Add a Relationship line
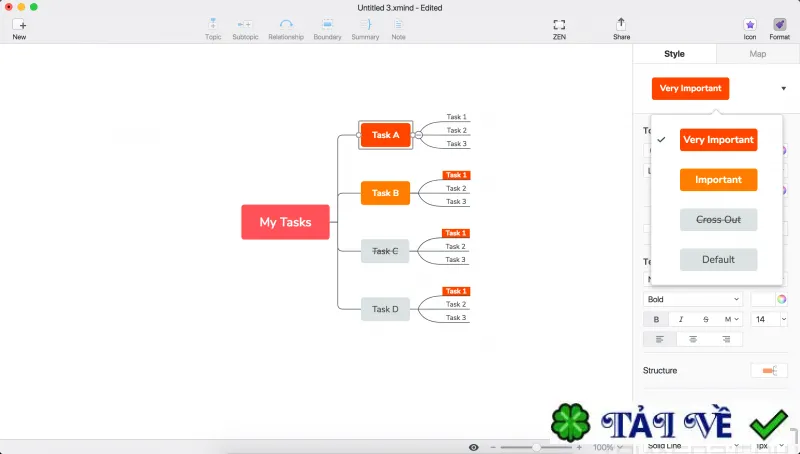Viewport: 800px width, 454px height. (x=286, y=29)
